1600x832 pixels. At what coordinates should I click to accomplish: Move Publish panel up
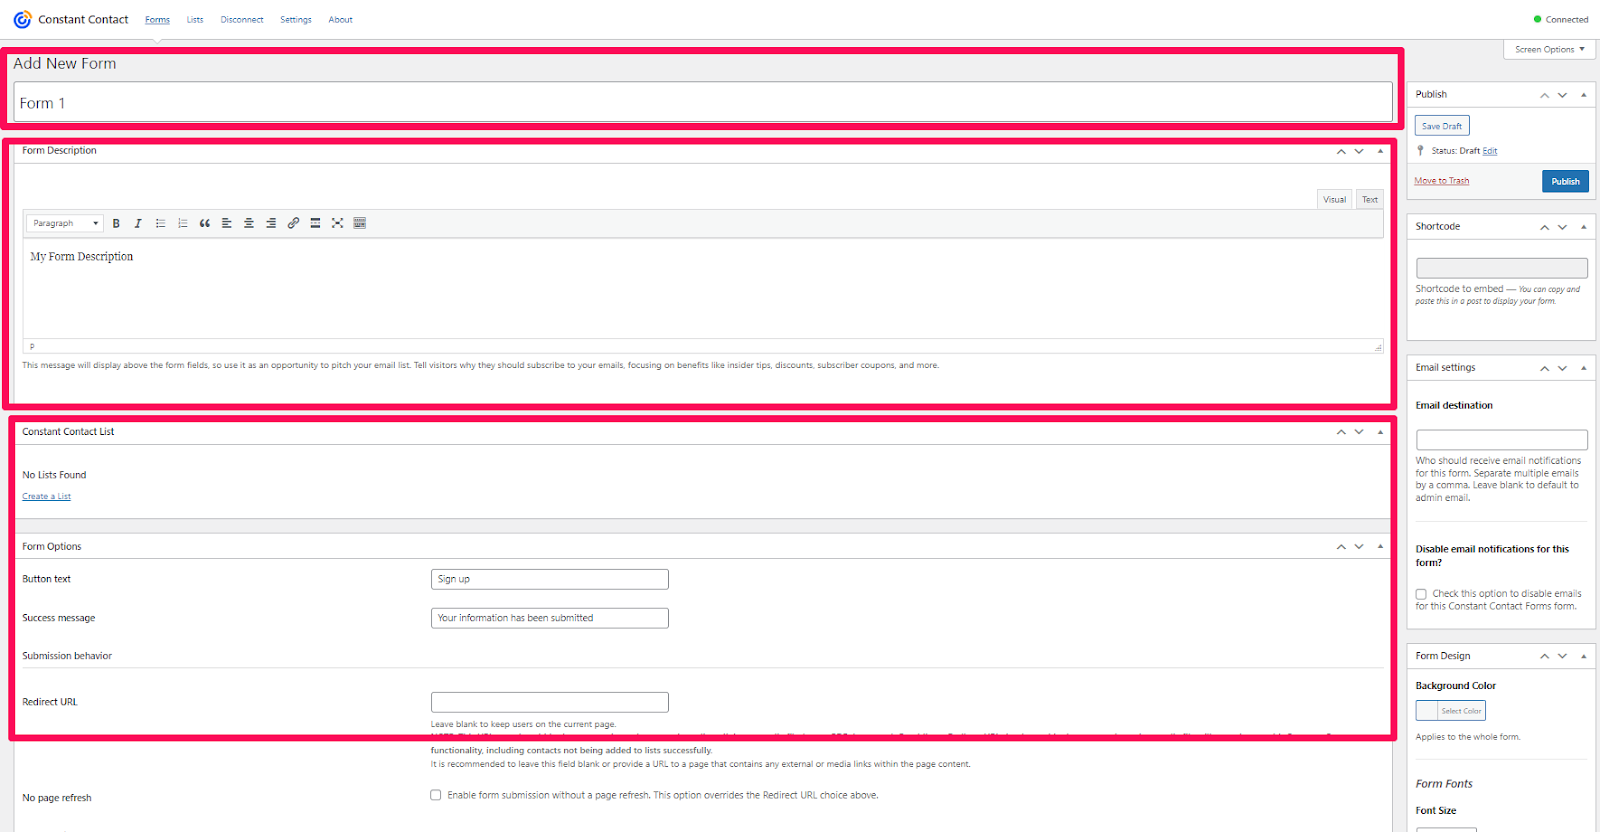pos(1545,95)
